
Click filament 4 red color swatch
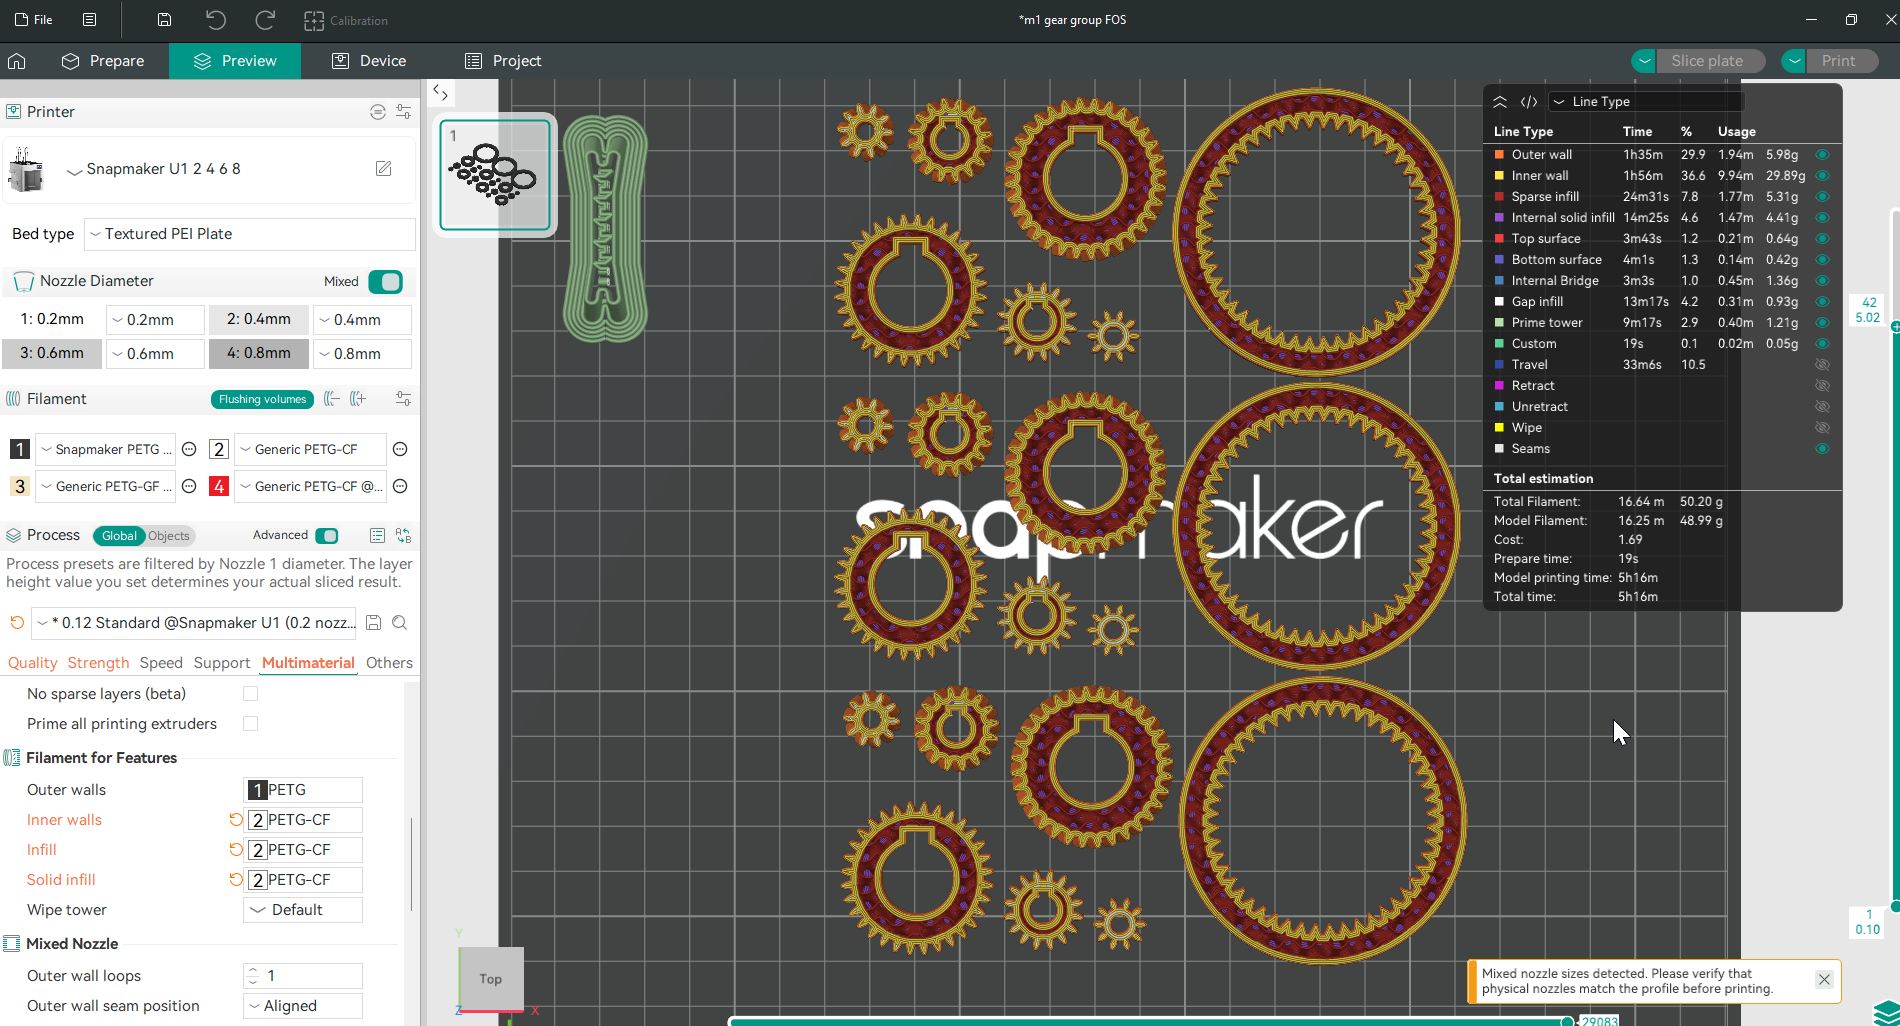(x=219, y=487)
